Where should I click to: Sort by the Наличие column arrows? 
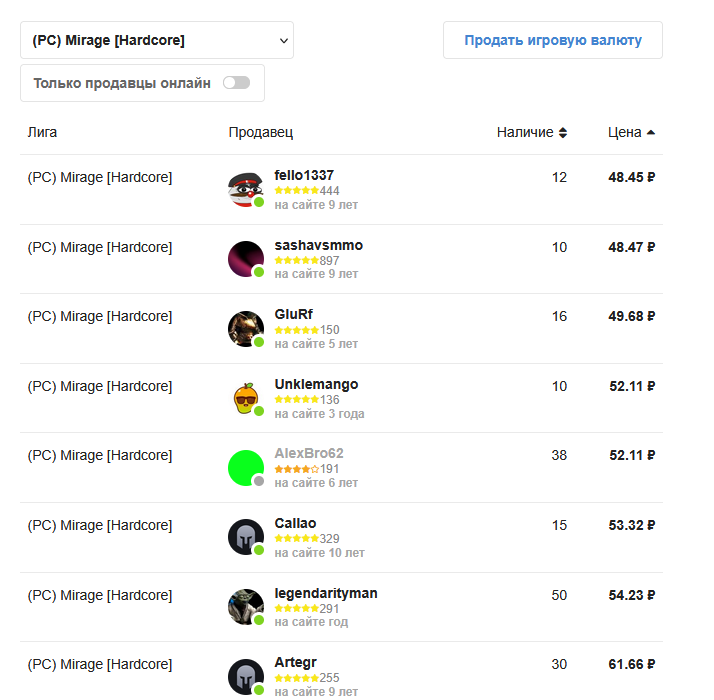pyautogui.click(x=562, y=132)
